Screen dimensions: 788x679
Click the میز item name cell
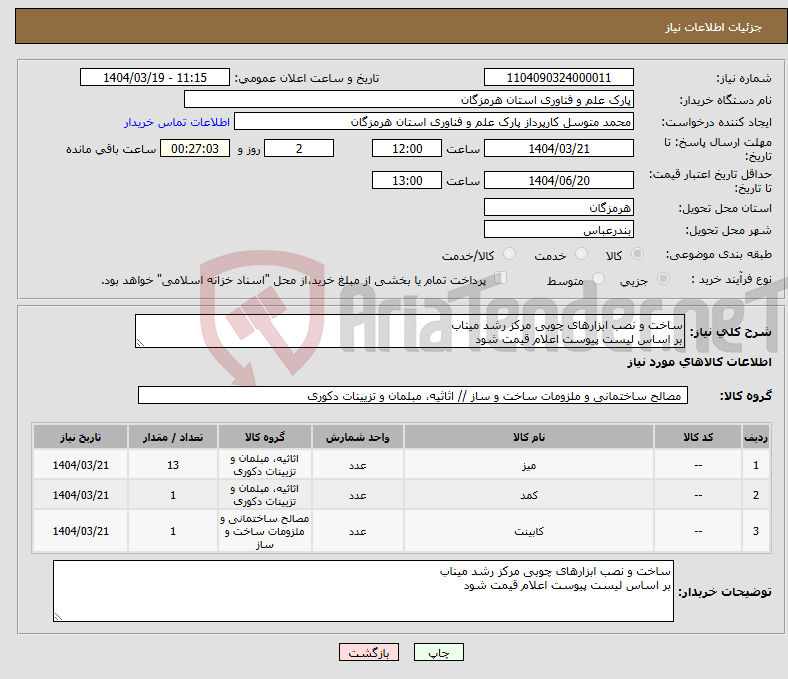point(529,465)
